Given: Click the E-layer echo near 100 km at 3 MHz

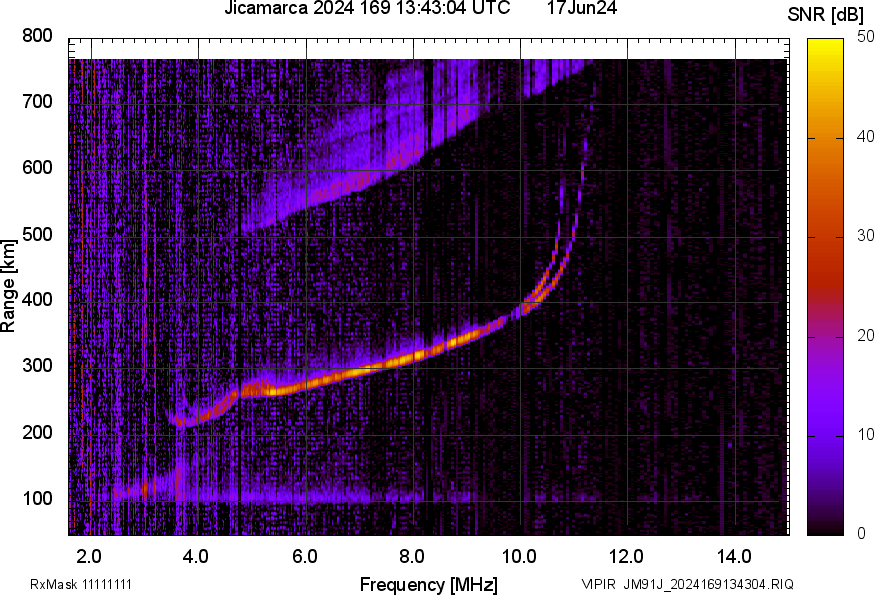Looking at the screenshot, I should coord(144,491).
